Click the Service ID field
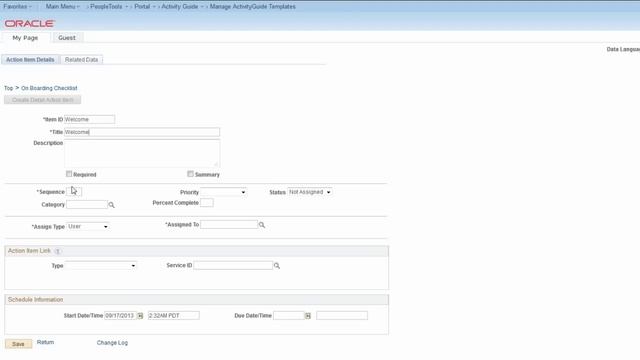The width and height of the screenshot is (640, 360). (x=233, y=265)
